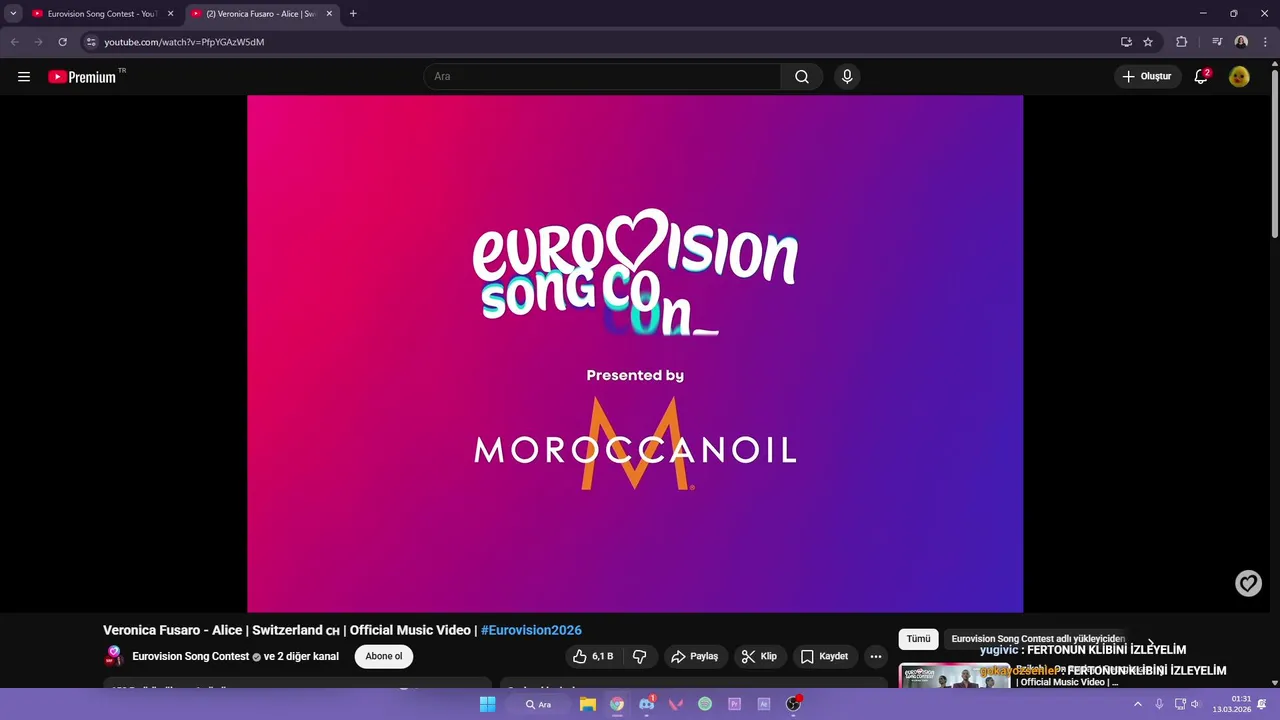Go back in browser history
Screen dimensions: 1280x720
pyautogui.click(x=15, y=42)
